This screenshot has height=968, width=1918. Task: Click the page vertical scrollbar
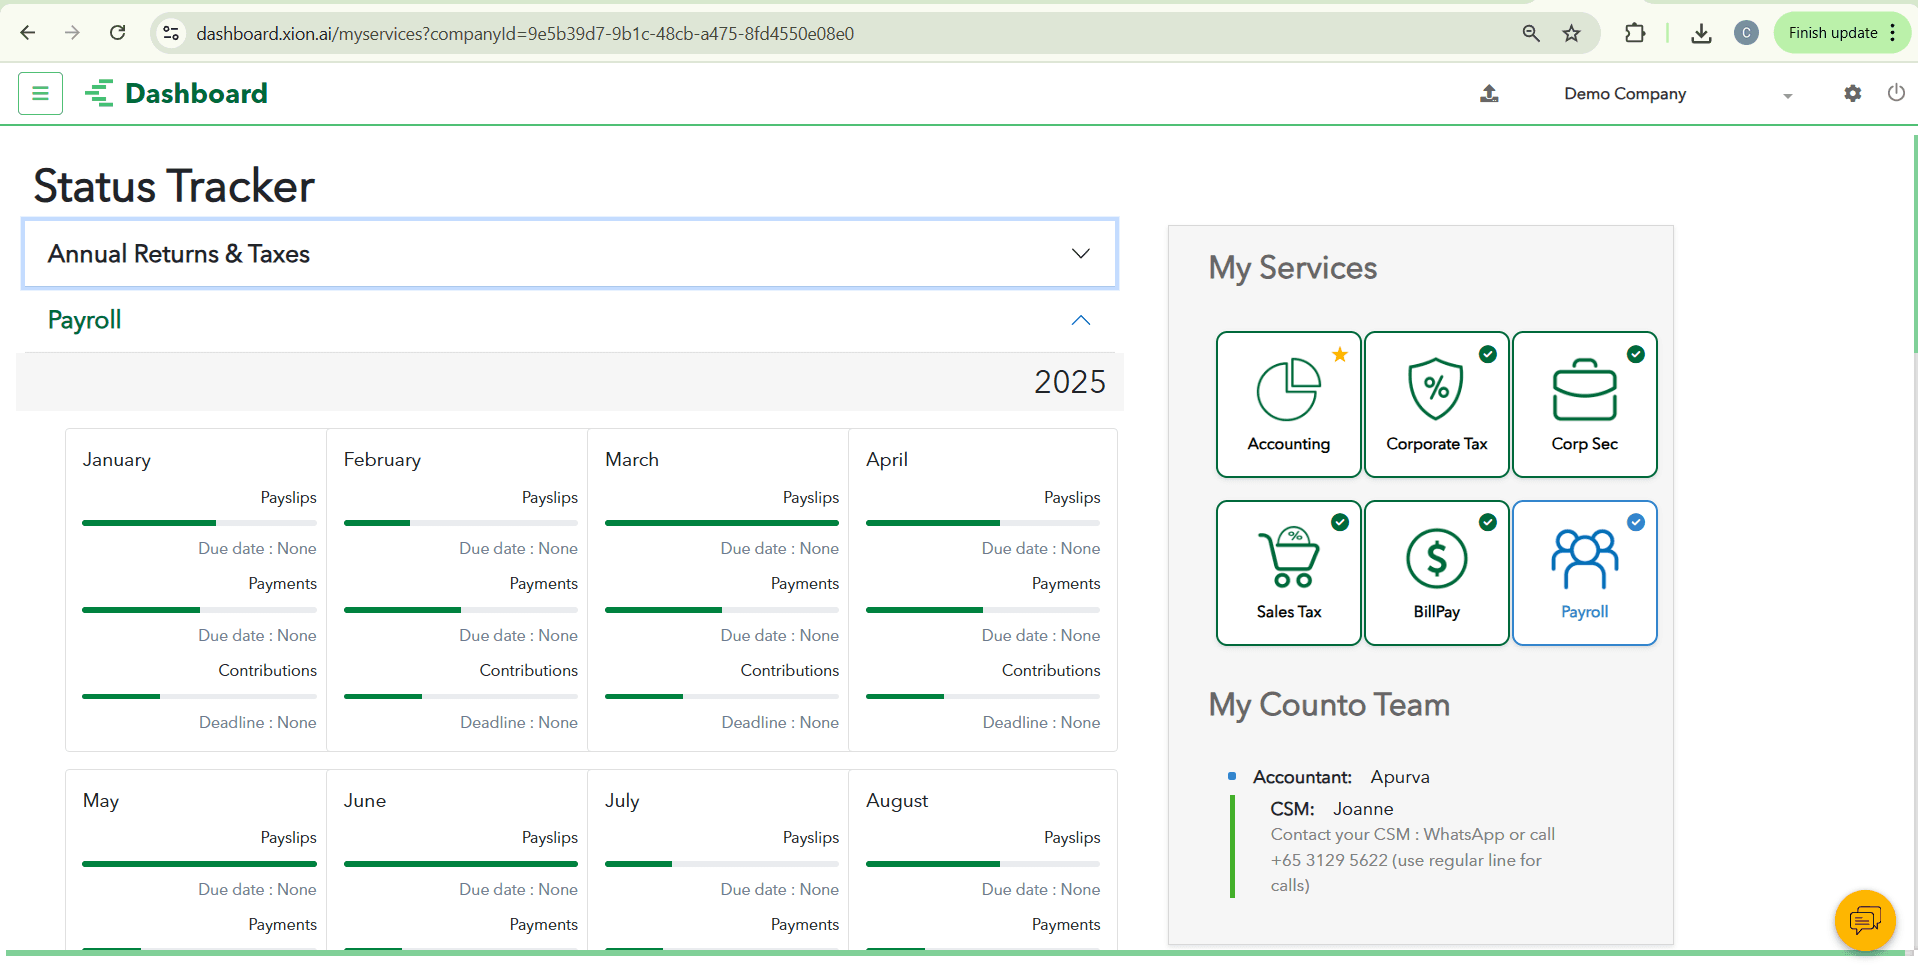(x=1914, y=245)
